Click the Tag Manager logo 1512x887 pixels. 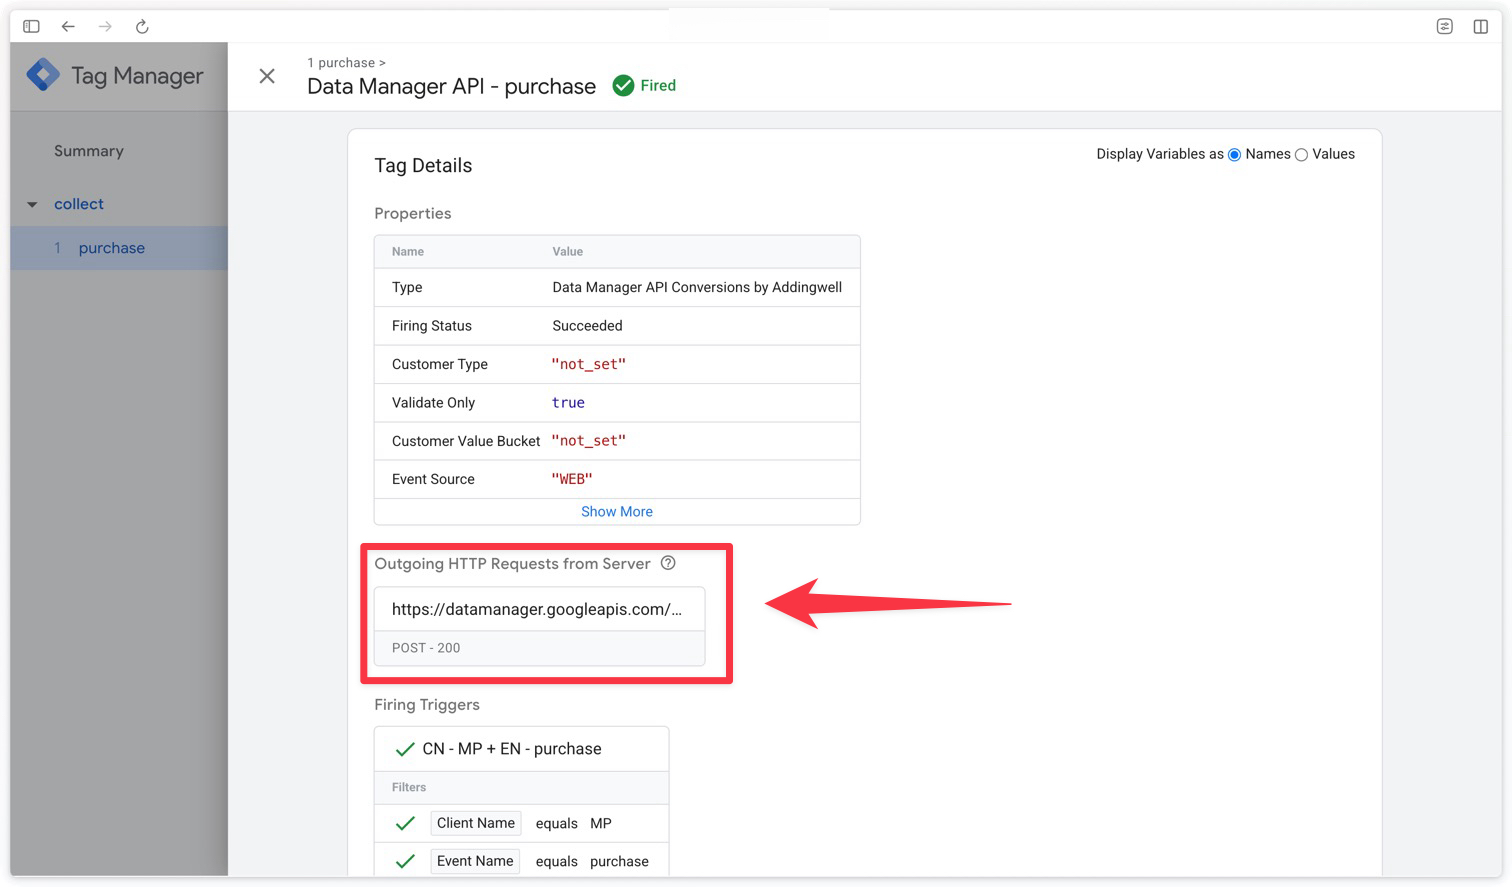(44, 75)
